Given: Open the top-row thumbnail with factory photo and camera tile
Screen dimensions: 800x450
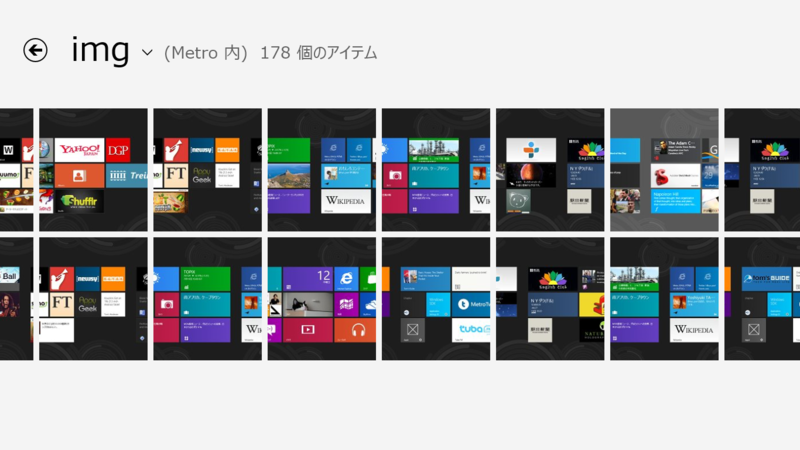Looking at the screenshot, I should [436, 170].
